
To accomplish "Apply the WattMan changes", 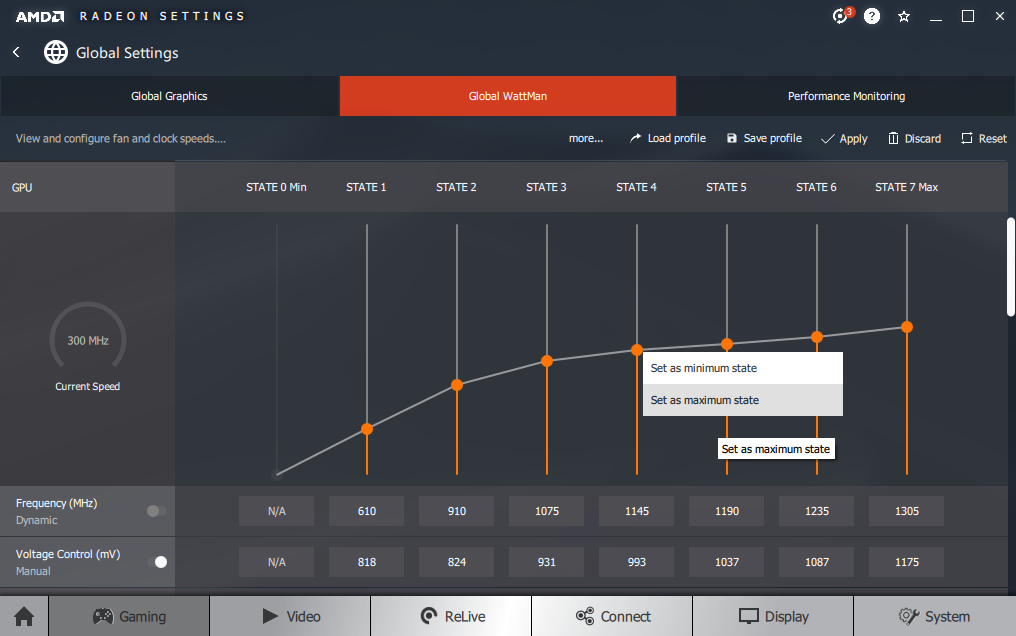I will tap(844, 139).
